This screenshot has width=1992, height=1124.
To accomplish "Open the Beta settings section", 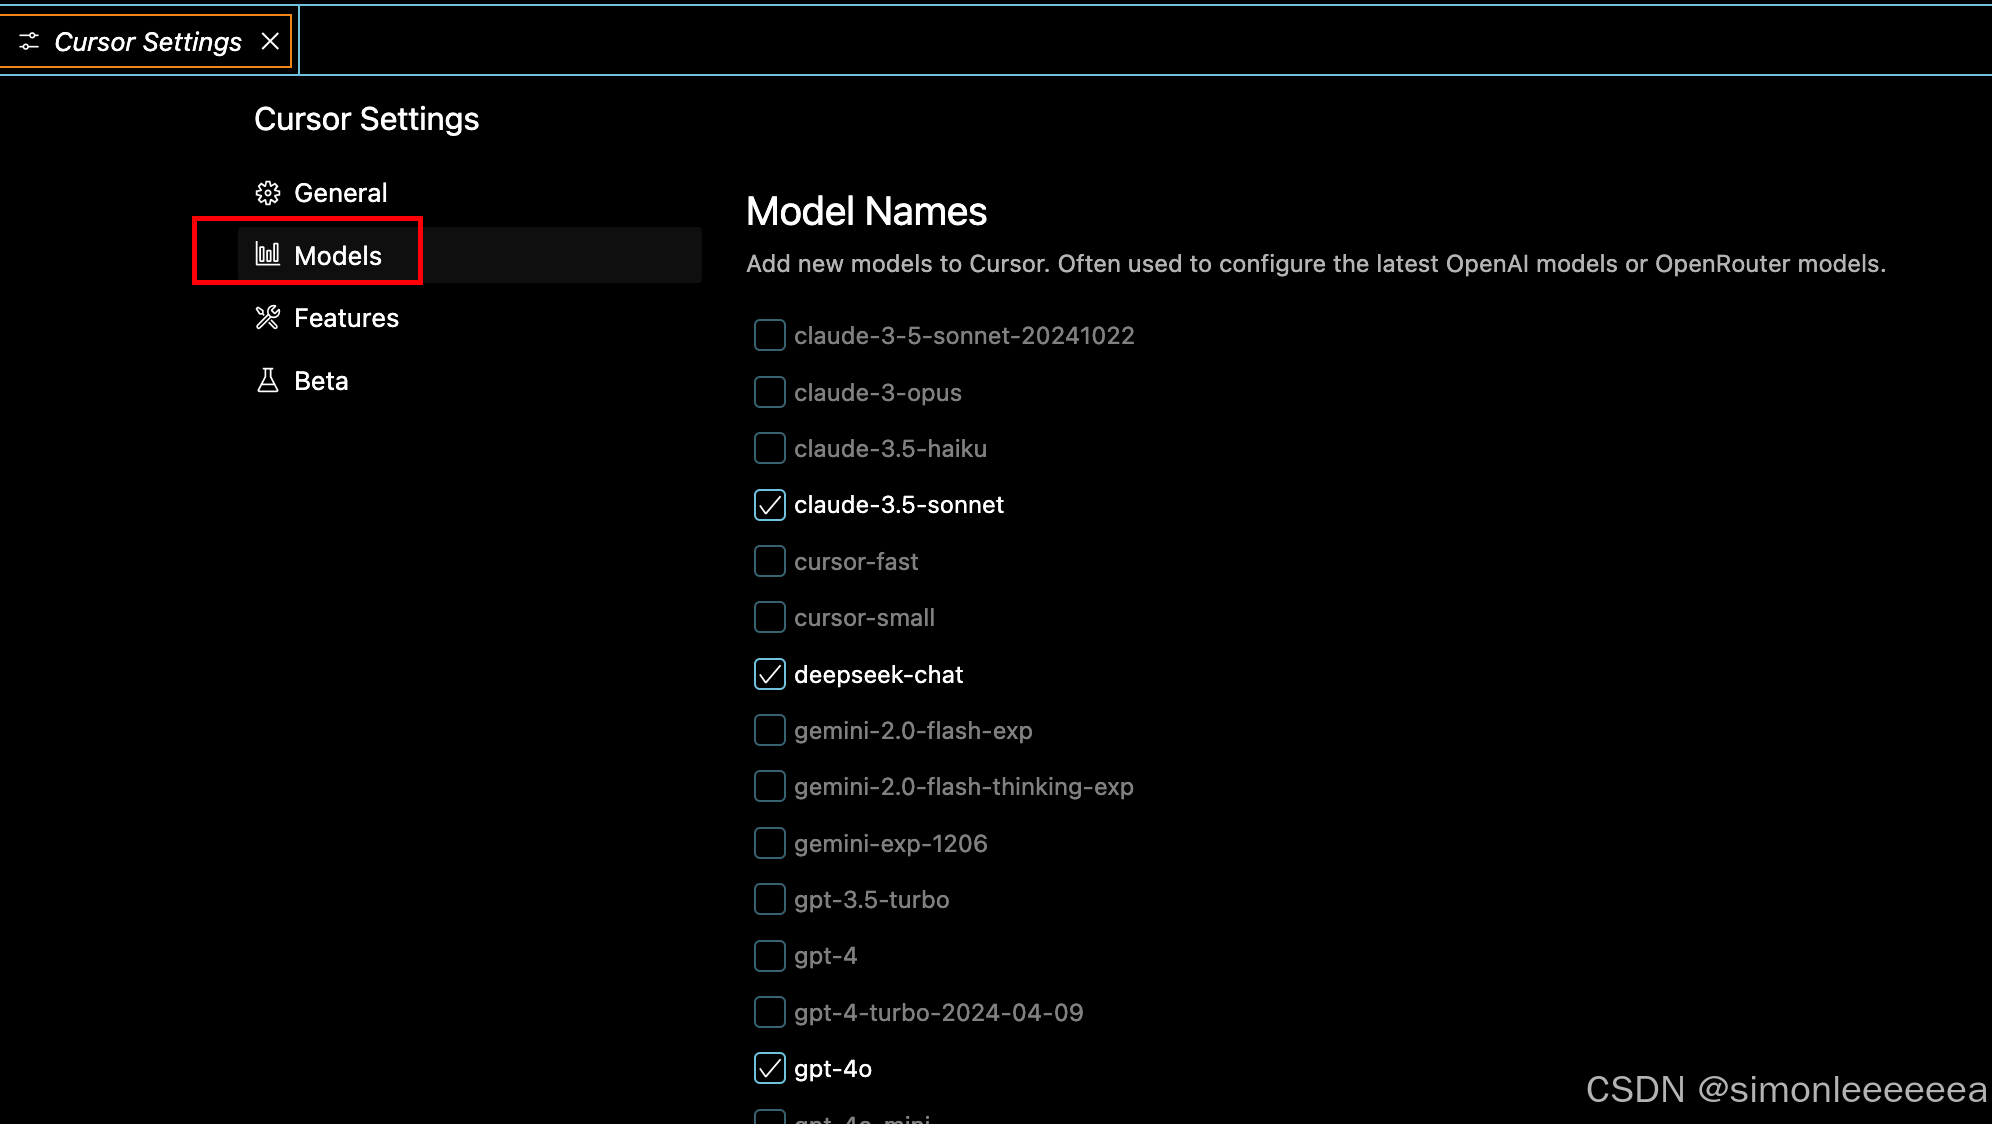I will click(321, 381).
